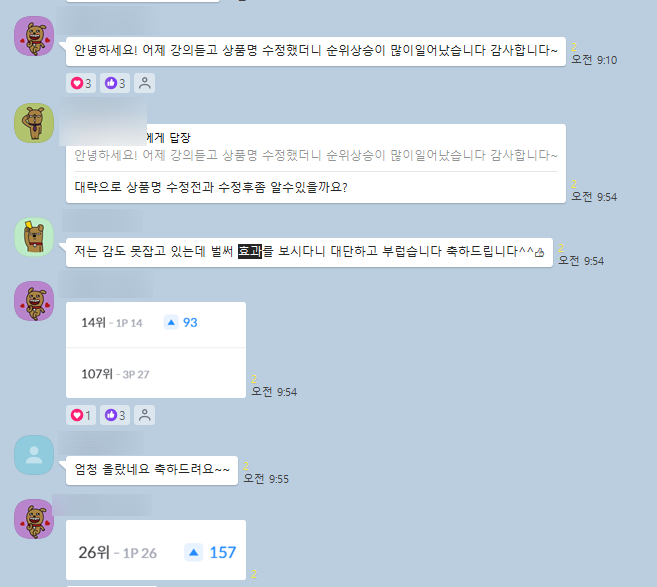657x587 pixels.
Task: Click thumbs-up reaction under ranking image message
Action: (x=115, y=415)
